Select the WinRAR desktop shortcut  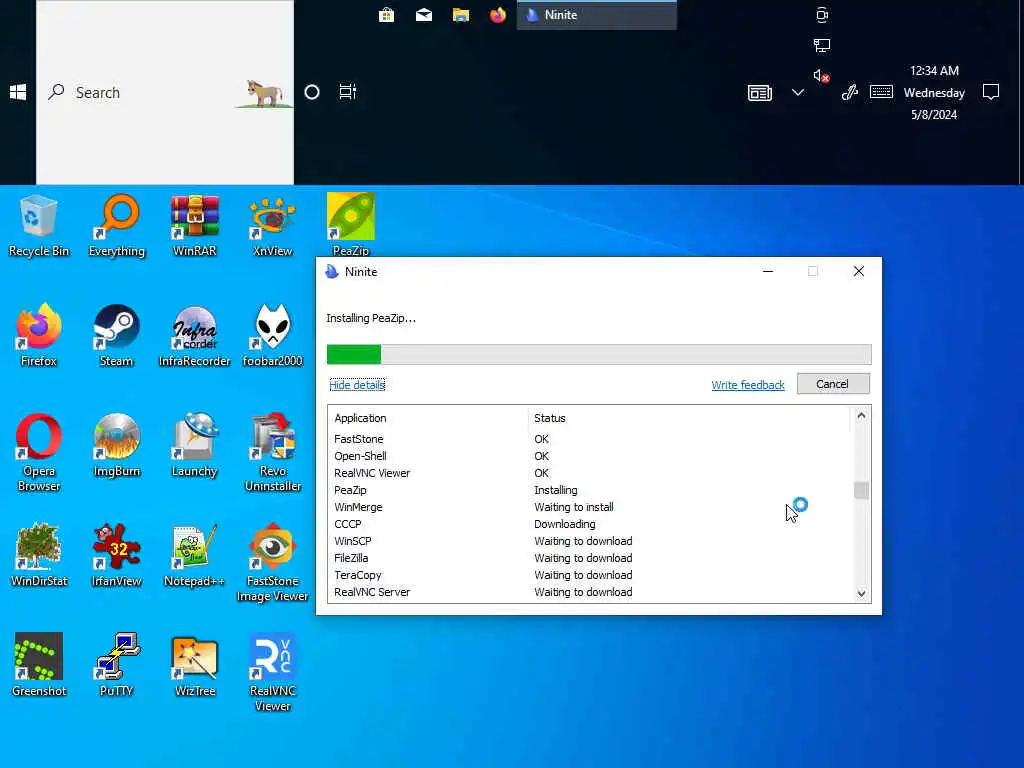coord(195,225)
